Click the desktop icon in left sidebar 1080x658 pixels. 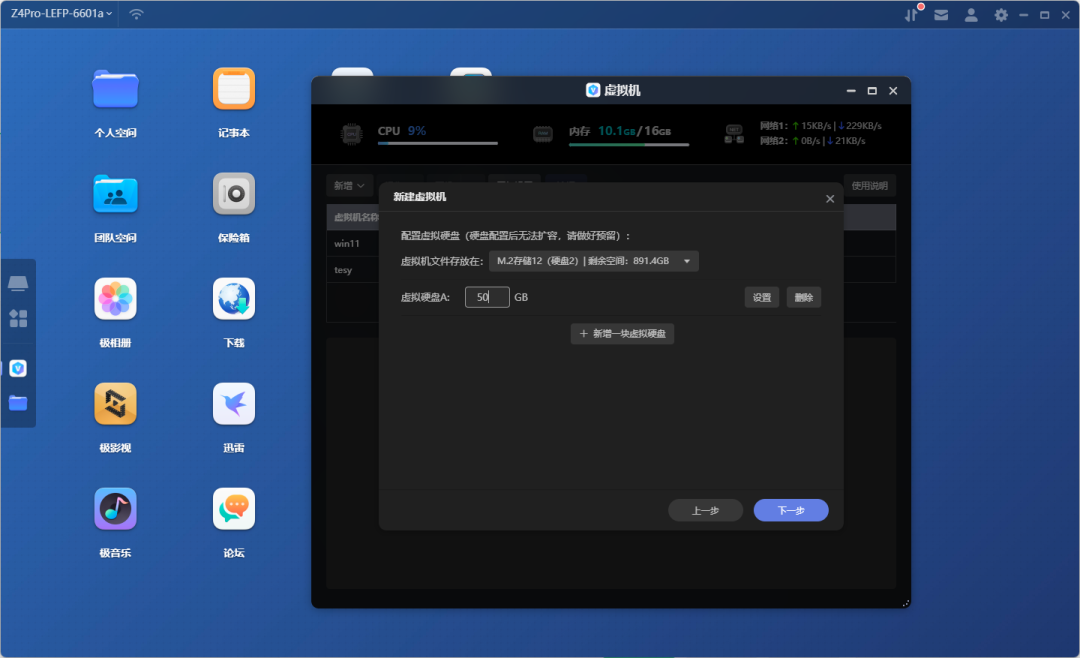(18, 282)
